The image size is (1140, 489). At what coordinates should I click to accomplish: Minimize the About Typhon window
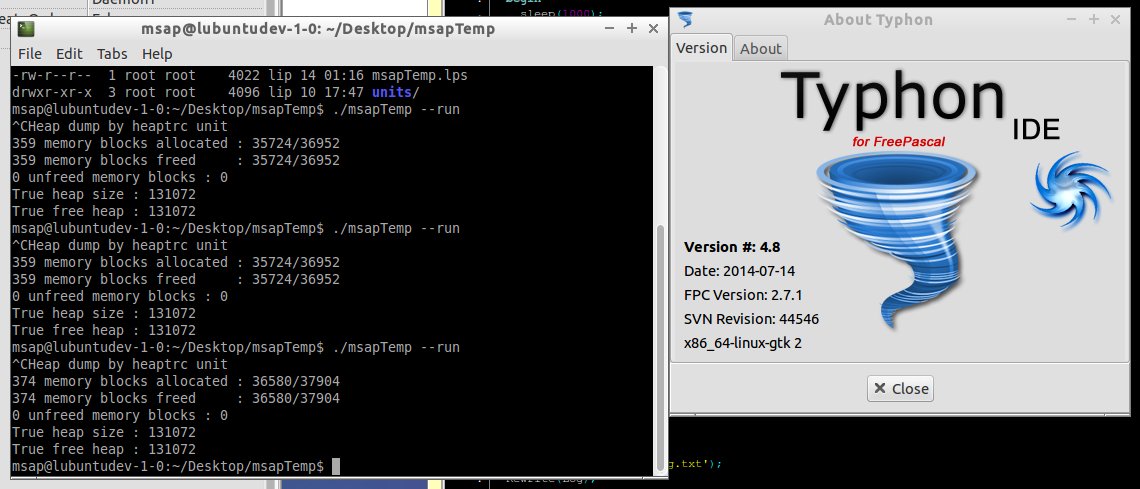[1072, 20]
